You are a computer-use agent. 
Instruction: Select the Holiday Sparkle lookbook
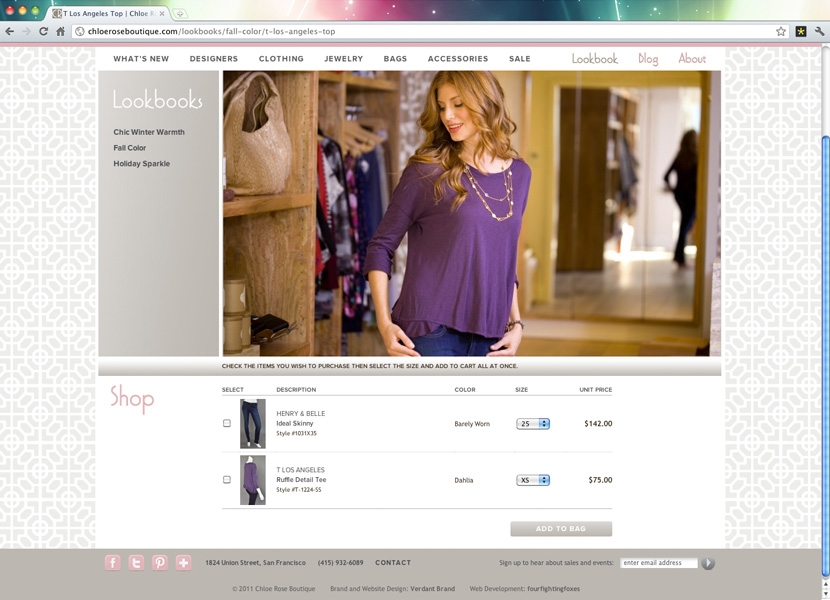141,164
